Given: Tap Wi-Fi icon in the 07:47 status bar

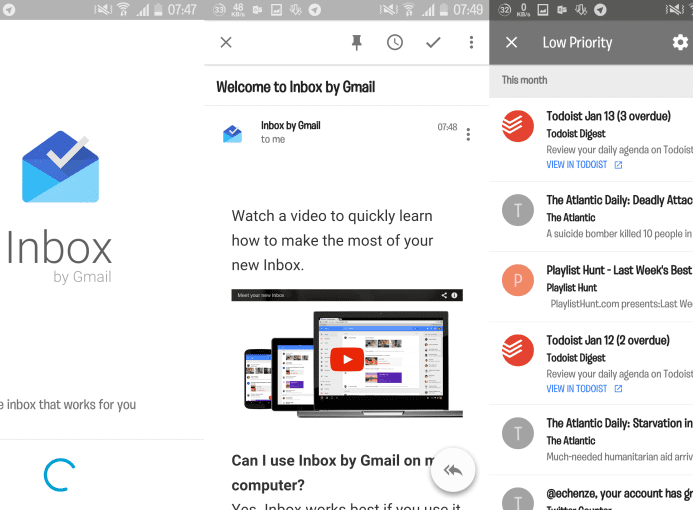Looking at the screenshot, I should [123, 10].
